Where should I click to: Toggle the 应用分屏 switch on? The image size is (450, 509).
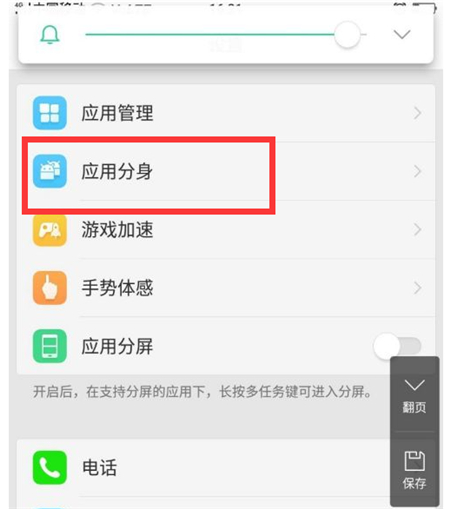(x=397, y=346)
